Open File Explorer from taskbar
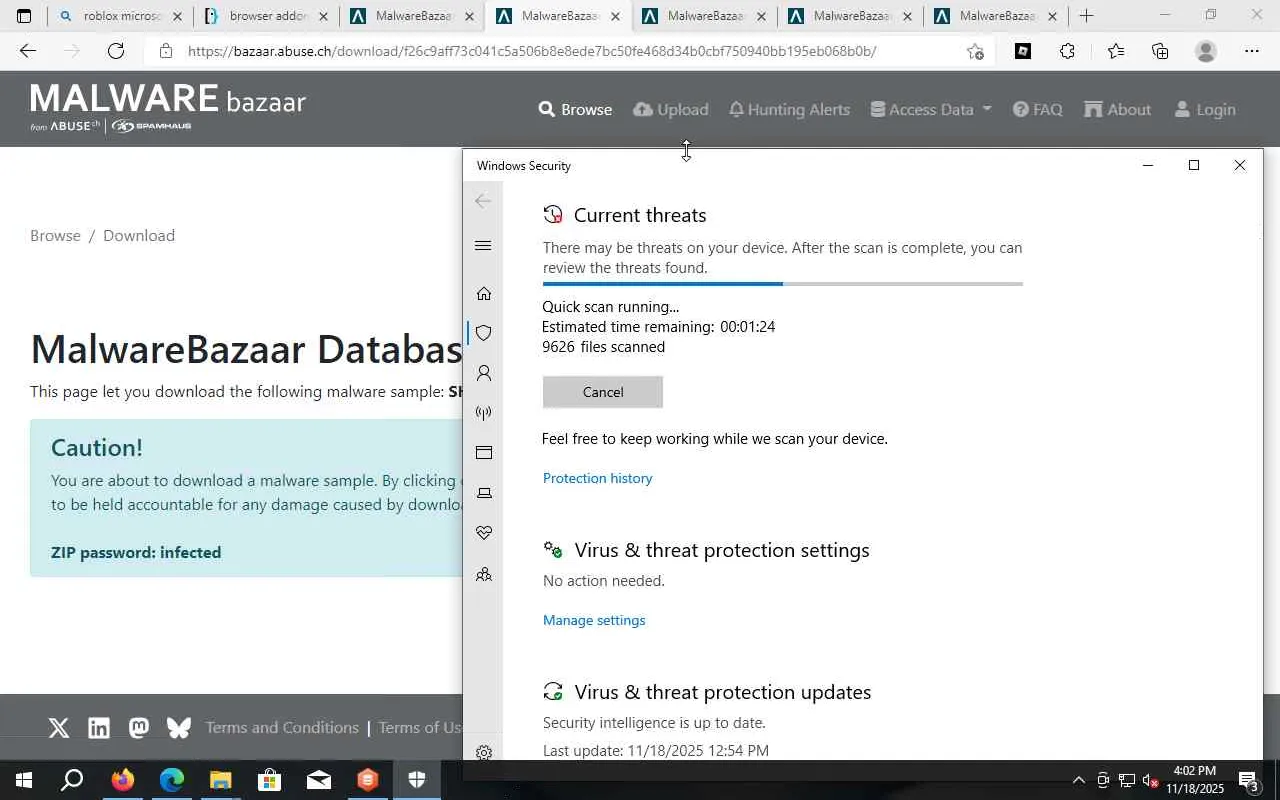1280x800 pixels. tap(221, 780)
